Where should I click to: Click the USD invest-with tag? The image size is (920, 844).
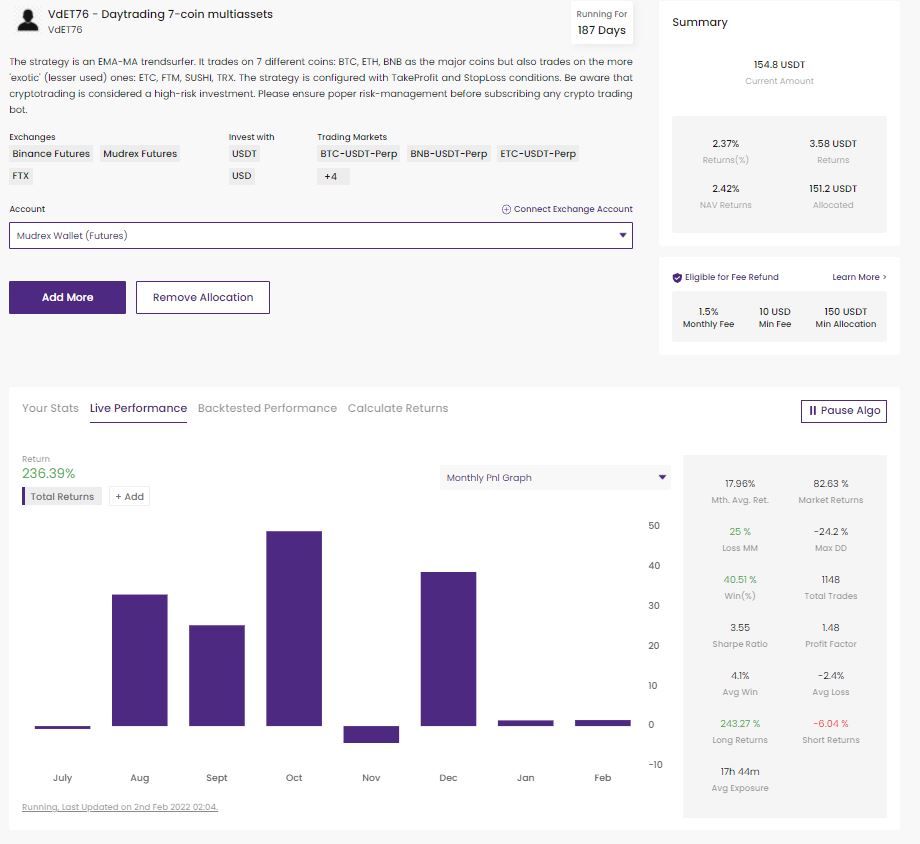242,176
